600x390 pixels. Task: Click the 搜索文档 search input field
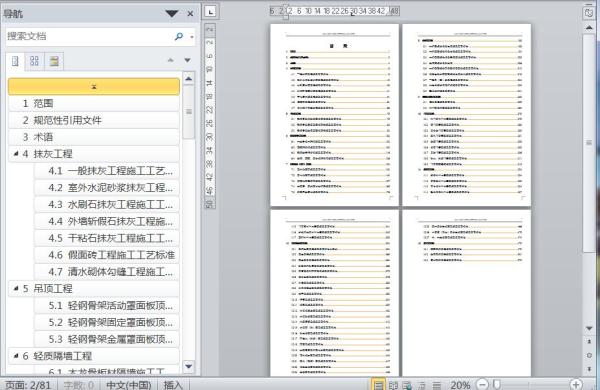click(x=89, y=36)
